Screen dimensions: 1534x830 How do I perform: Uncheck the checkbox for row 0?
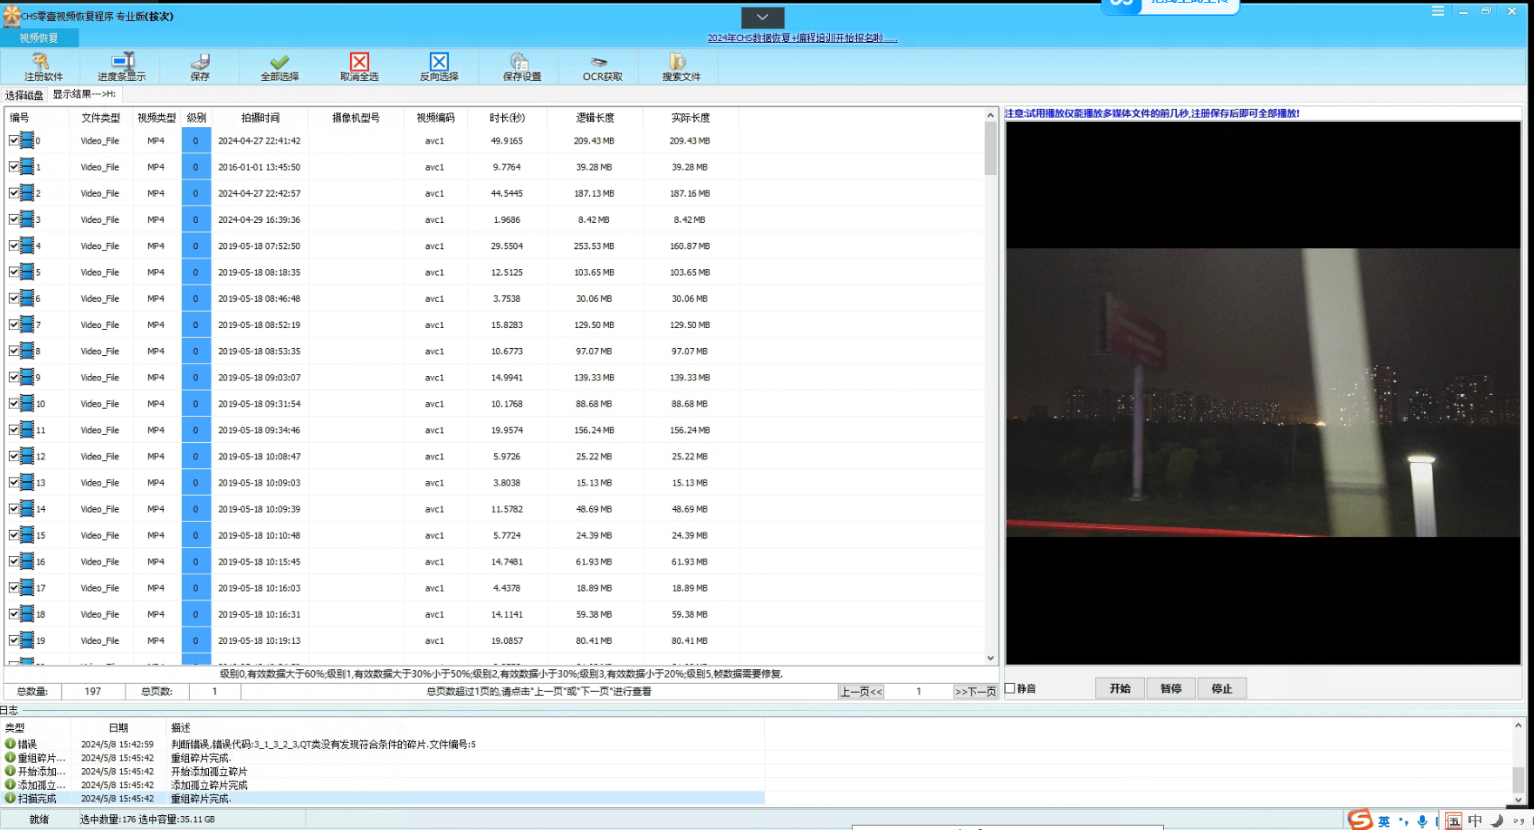[x=14, y=141]
